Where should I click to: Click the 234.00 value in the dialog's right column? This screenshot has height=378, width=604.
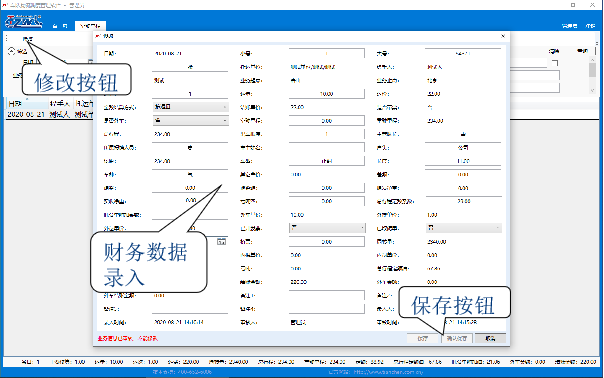point(435,121)
